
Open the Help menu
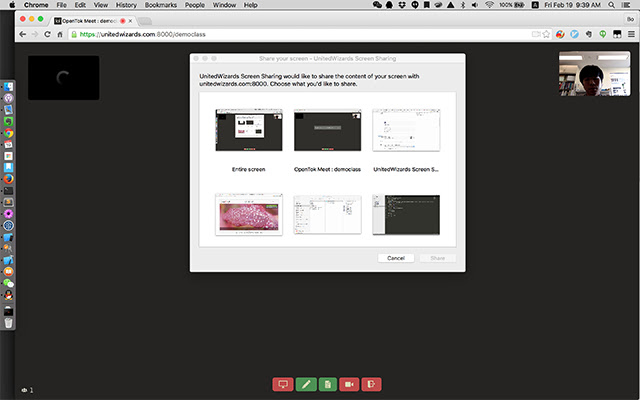(250, 5)
